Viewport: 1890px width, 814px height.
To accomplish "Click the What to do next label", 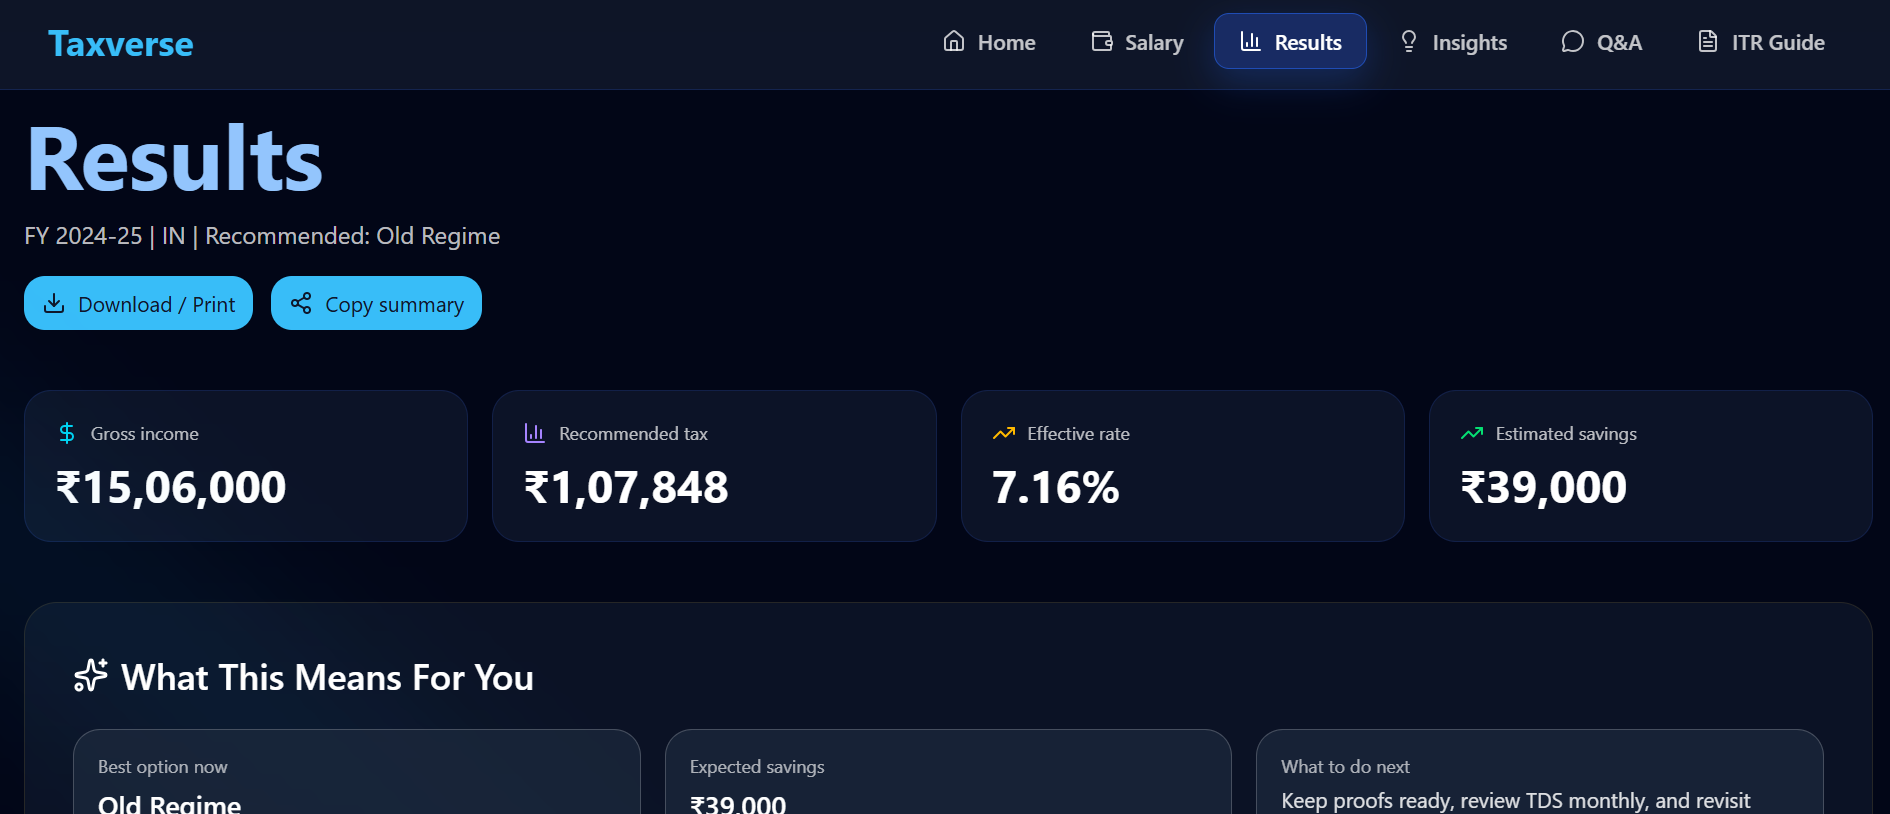I will click(1345, 767).
